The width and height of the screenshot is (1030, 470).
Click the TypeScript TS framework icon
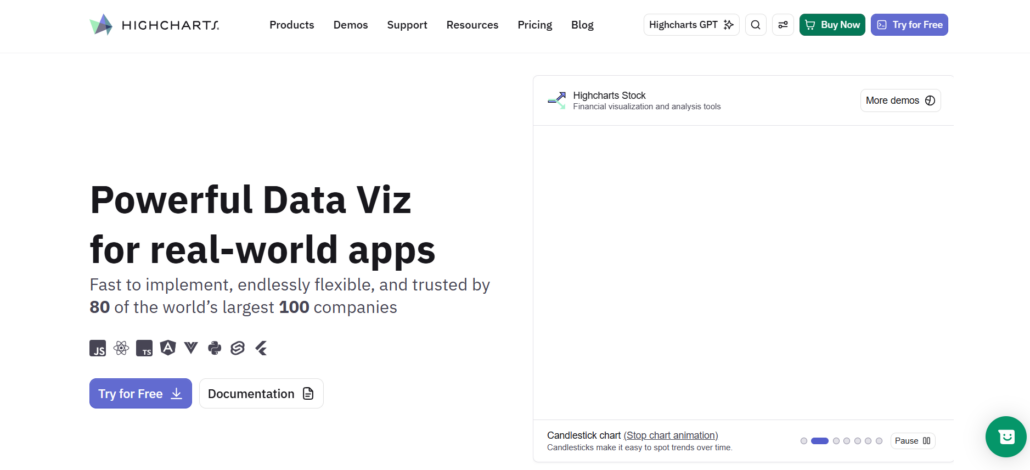pyautogui.click(x=145, y=348)
